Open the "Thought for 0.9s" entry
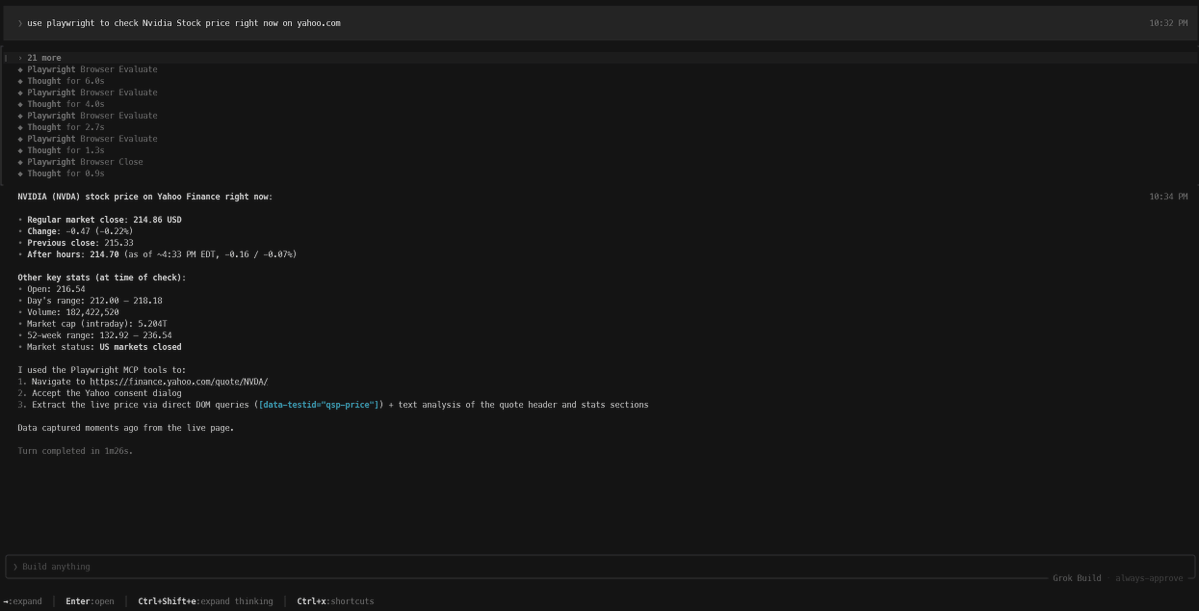The width and height of the screenshot is (1199, 611). [x=66, y=174]
